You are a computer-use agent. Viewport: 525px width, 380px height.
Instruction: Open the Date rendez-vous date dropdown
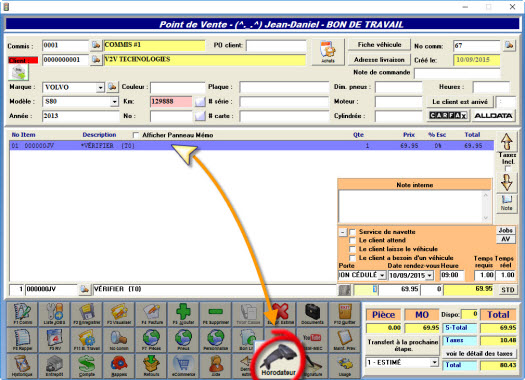pyautogui.click(x=430, y=276)
